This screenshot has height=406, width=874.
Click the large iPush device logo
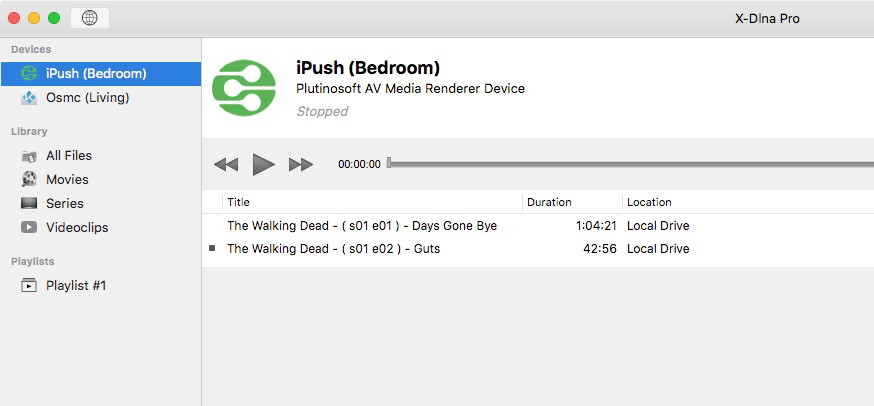point(246,88)
